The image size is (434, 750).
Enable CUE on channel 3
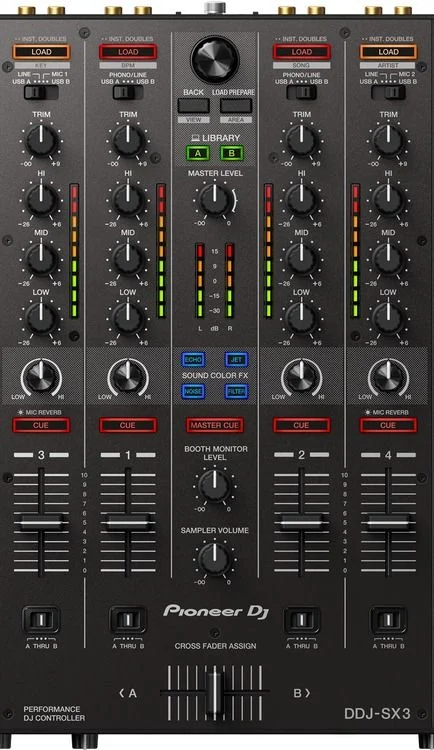coord(41,425)
